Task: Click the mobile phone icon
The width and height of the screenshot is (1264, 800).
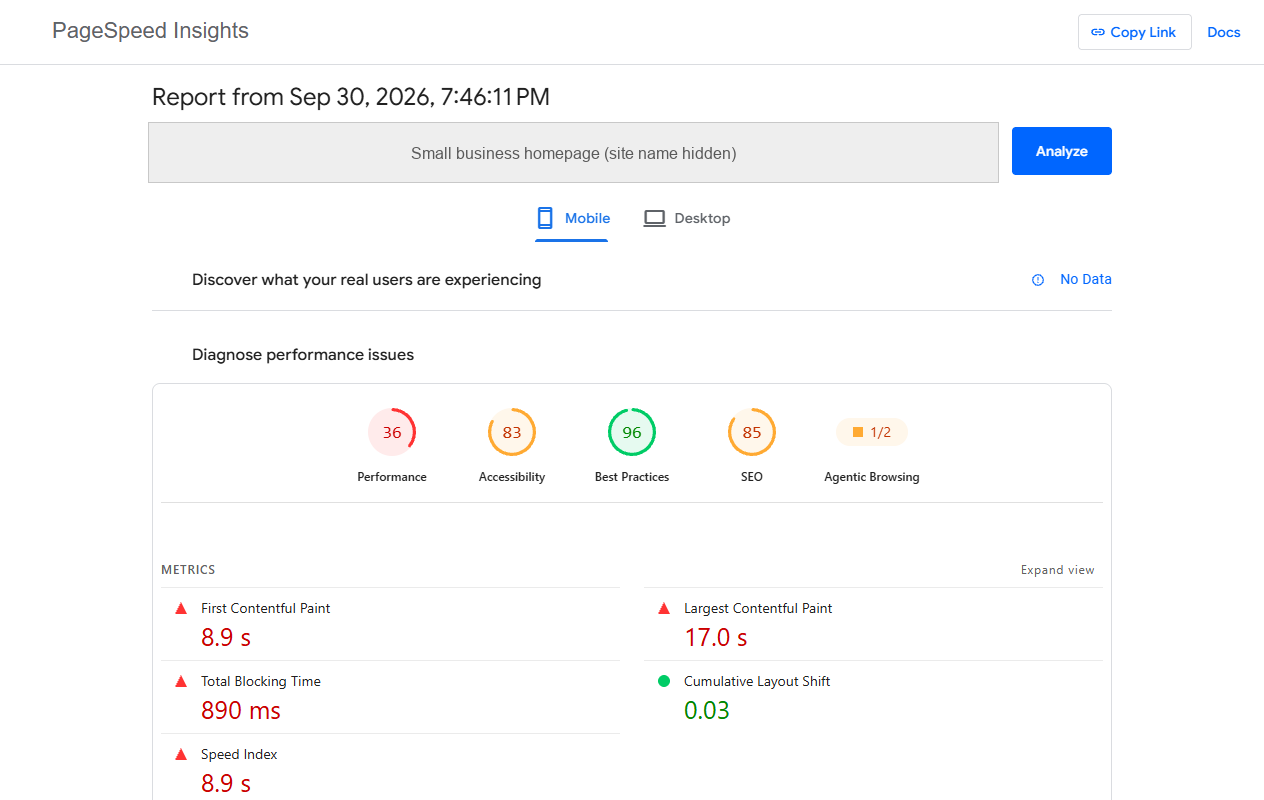Action: pos(545,218)
